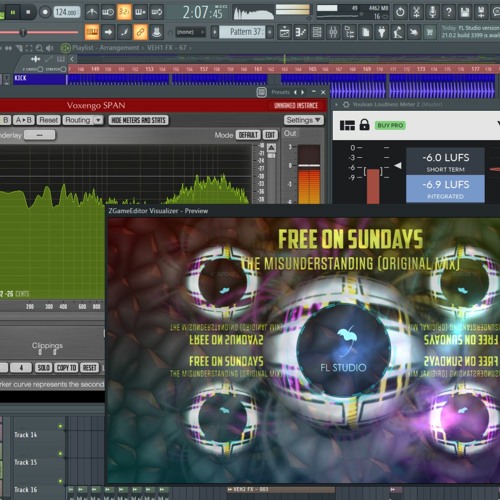This screenshot has width=500, height=500.
Task: Click the audio editor scissors icon
Action: (x=416, y=12)
